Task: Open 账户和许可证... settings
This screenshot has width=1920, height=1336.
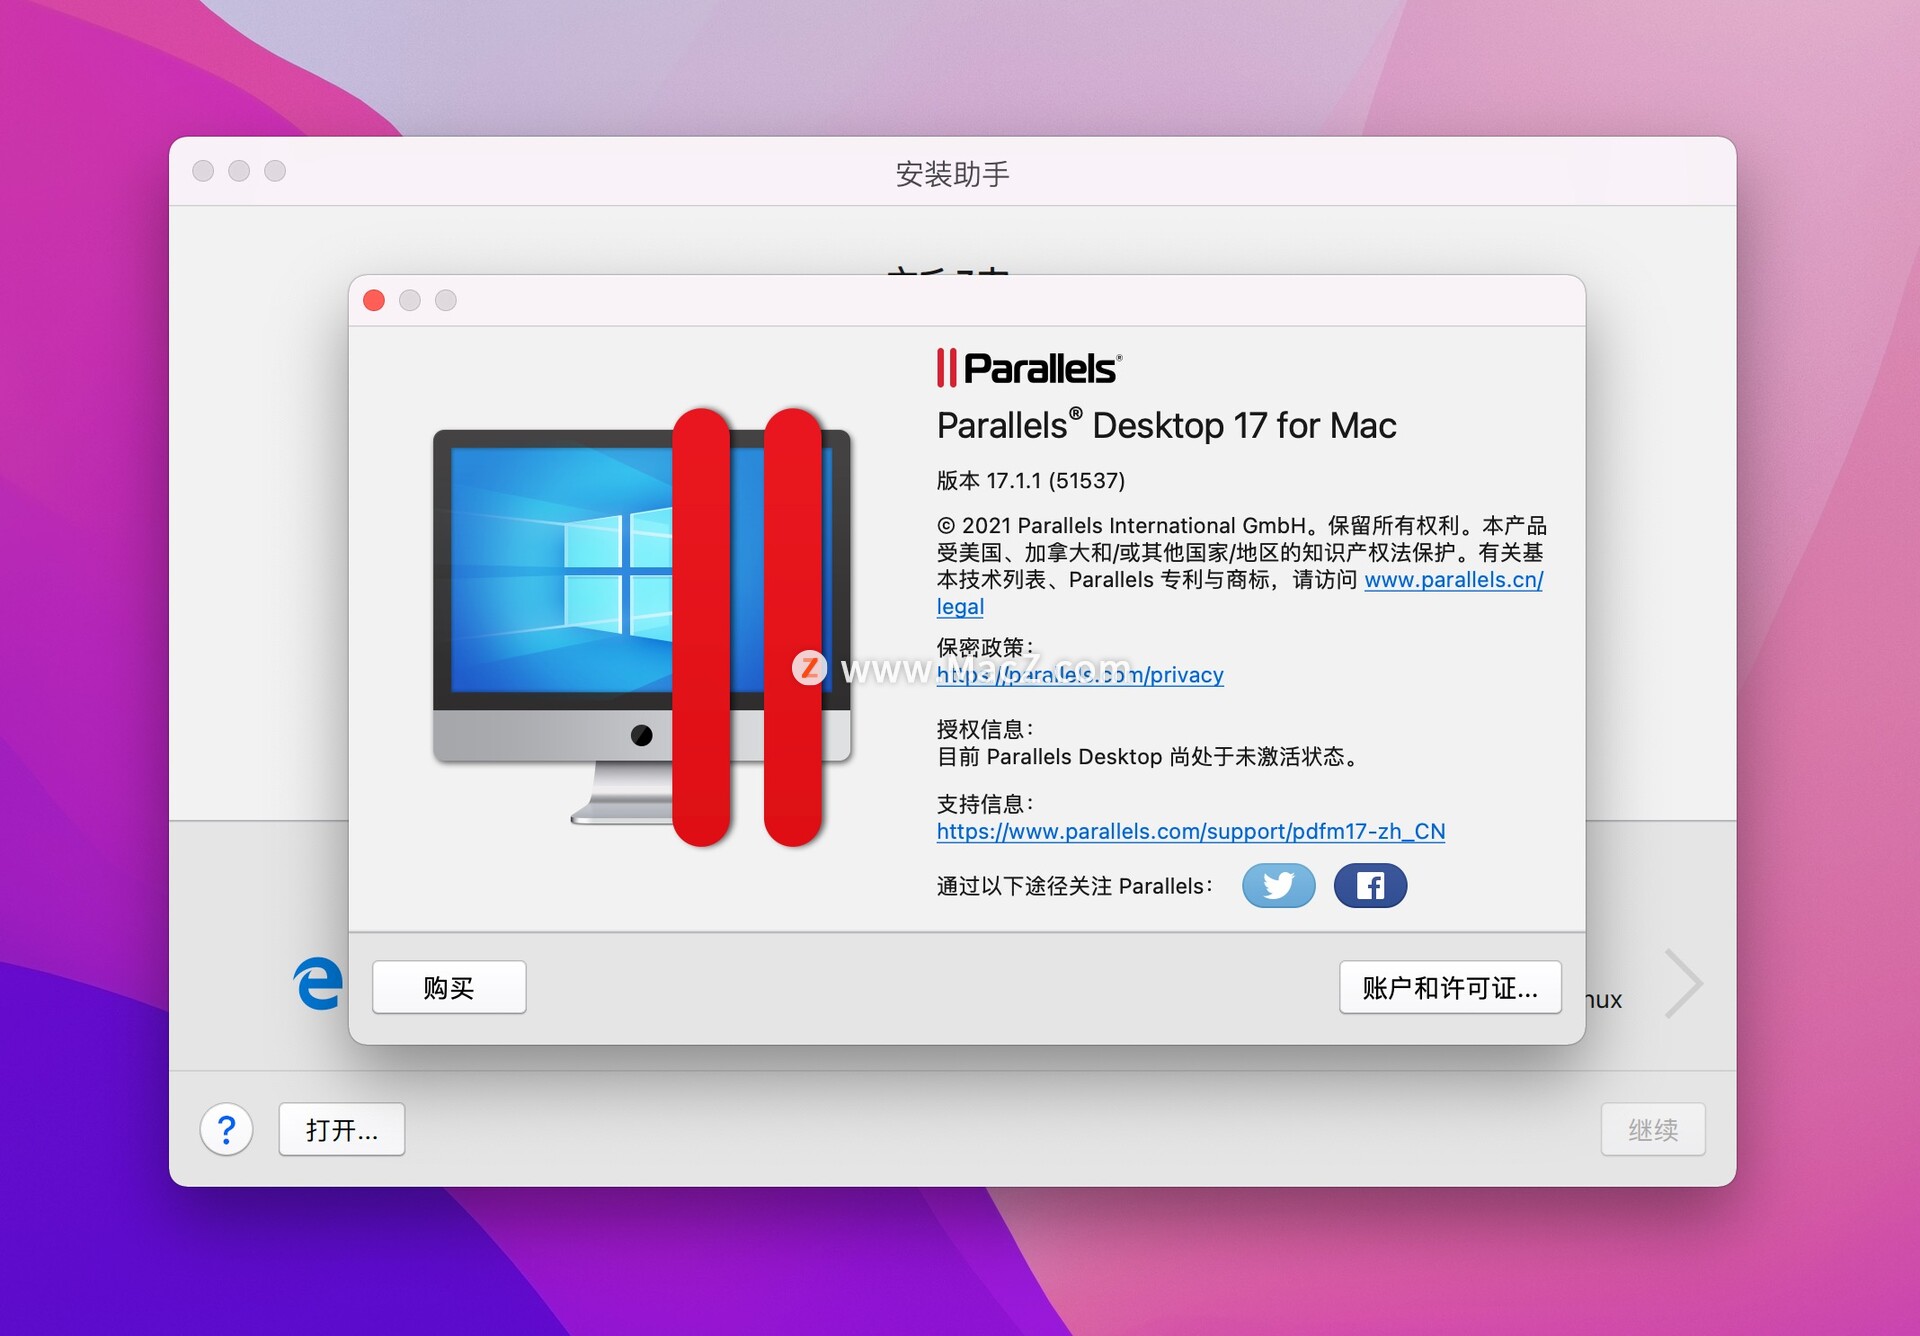Action: point(1450,988)
